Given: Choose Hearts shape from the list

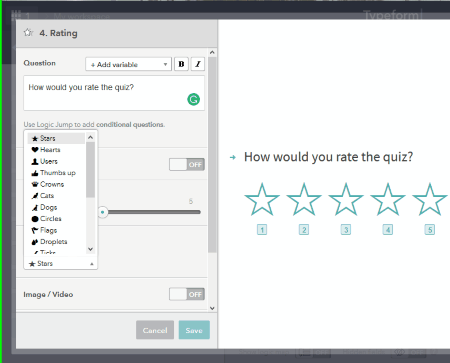Looking at the screenshot, I should 56,150.
